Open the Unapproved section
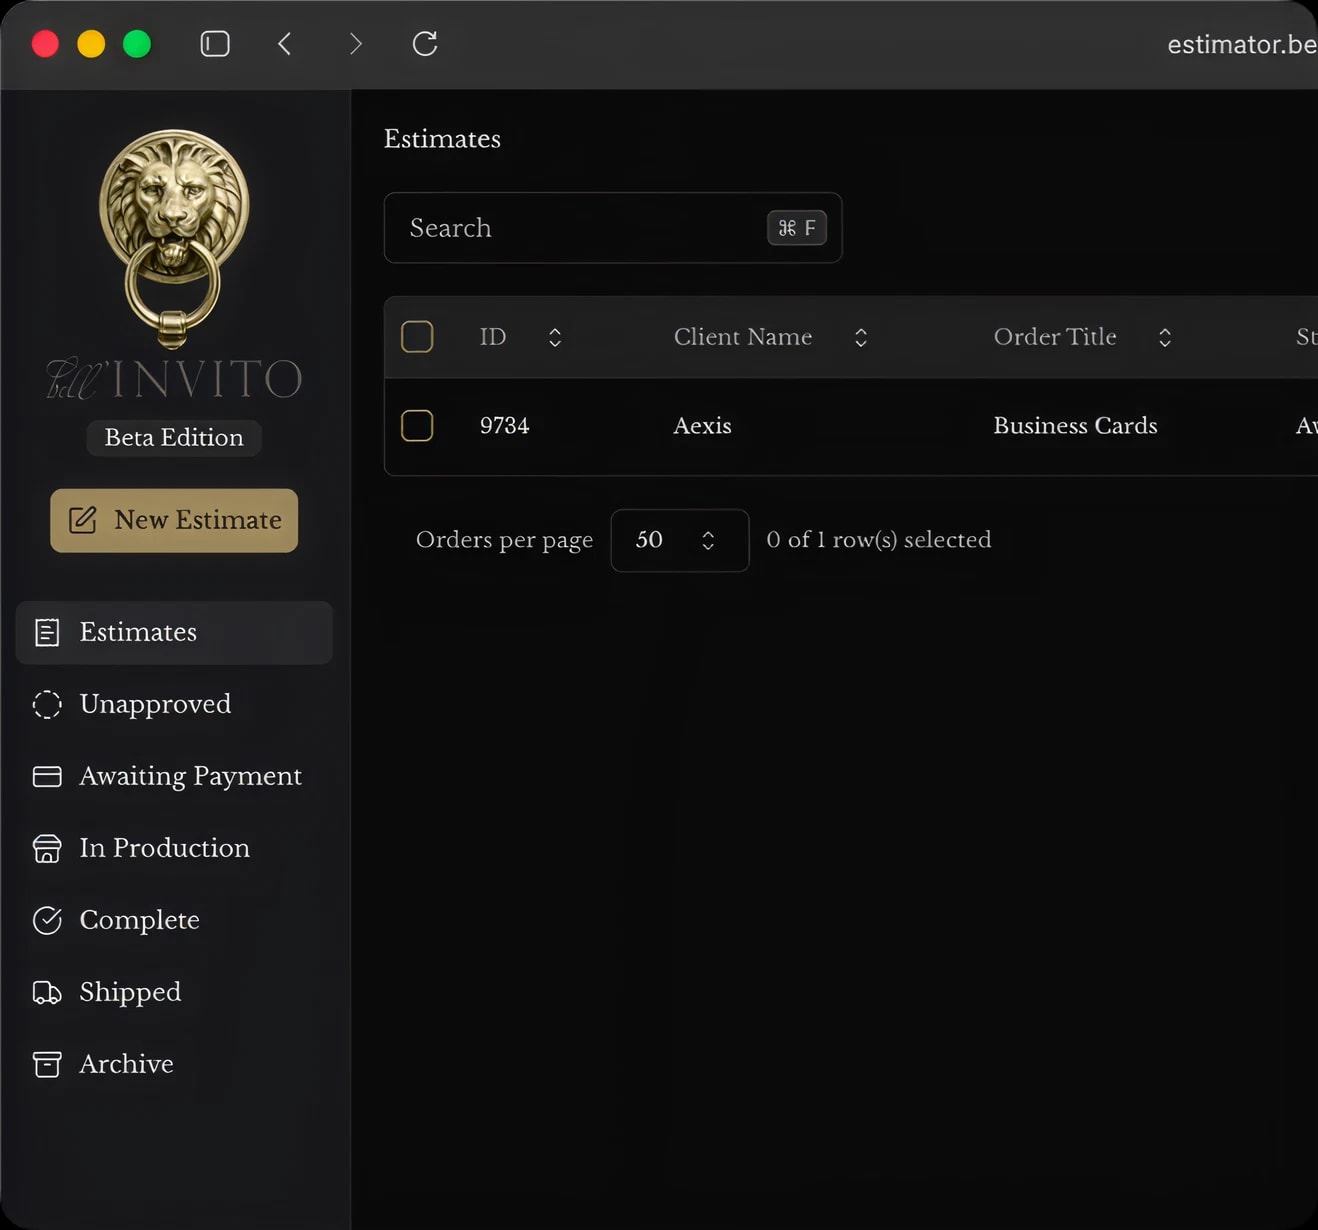This screenshot has height=1230, width=1318. [x=155, y=704]
